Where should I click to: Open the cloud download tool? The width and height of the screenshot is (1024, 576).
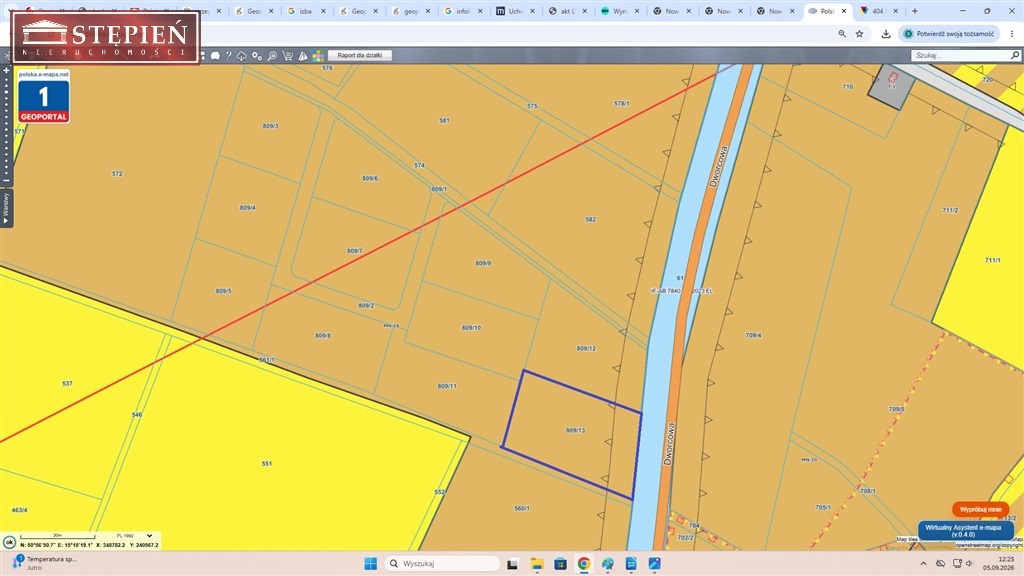[x=242, y=56]
